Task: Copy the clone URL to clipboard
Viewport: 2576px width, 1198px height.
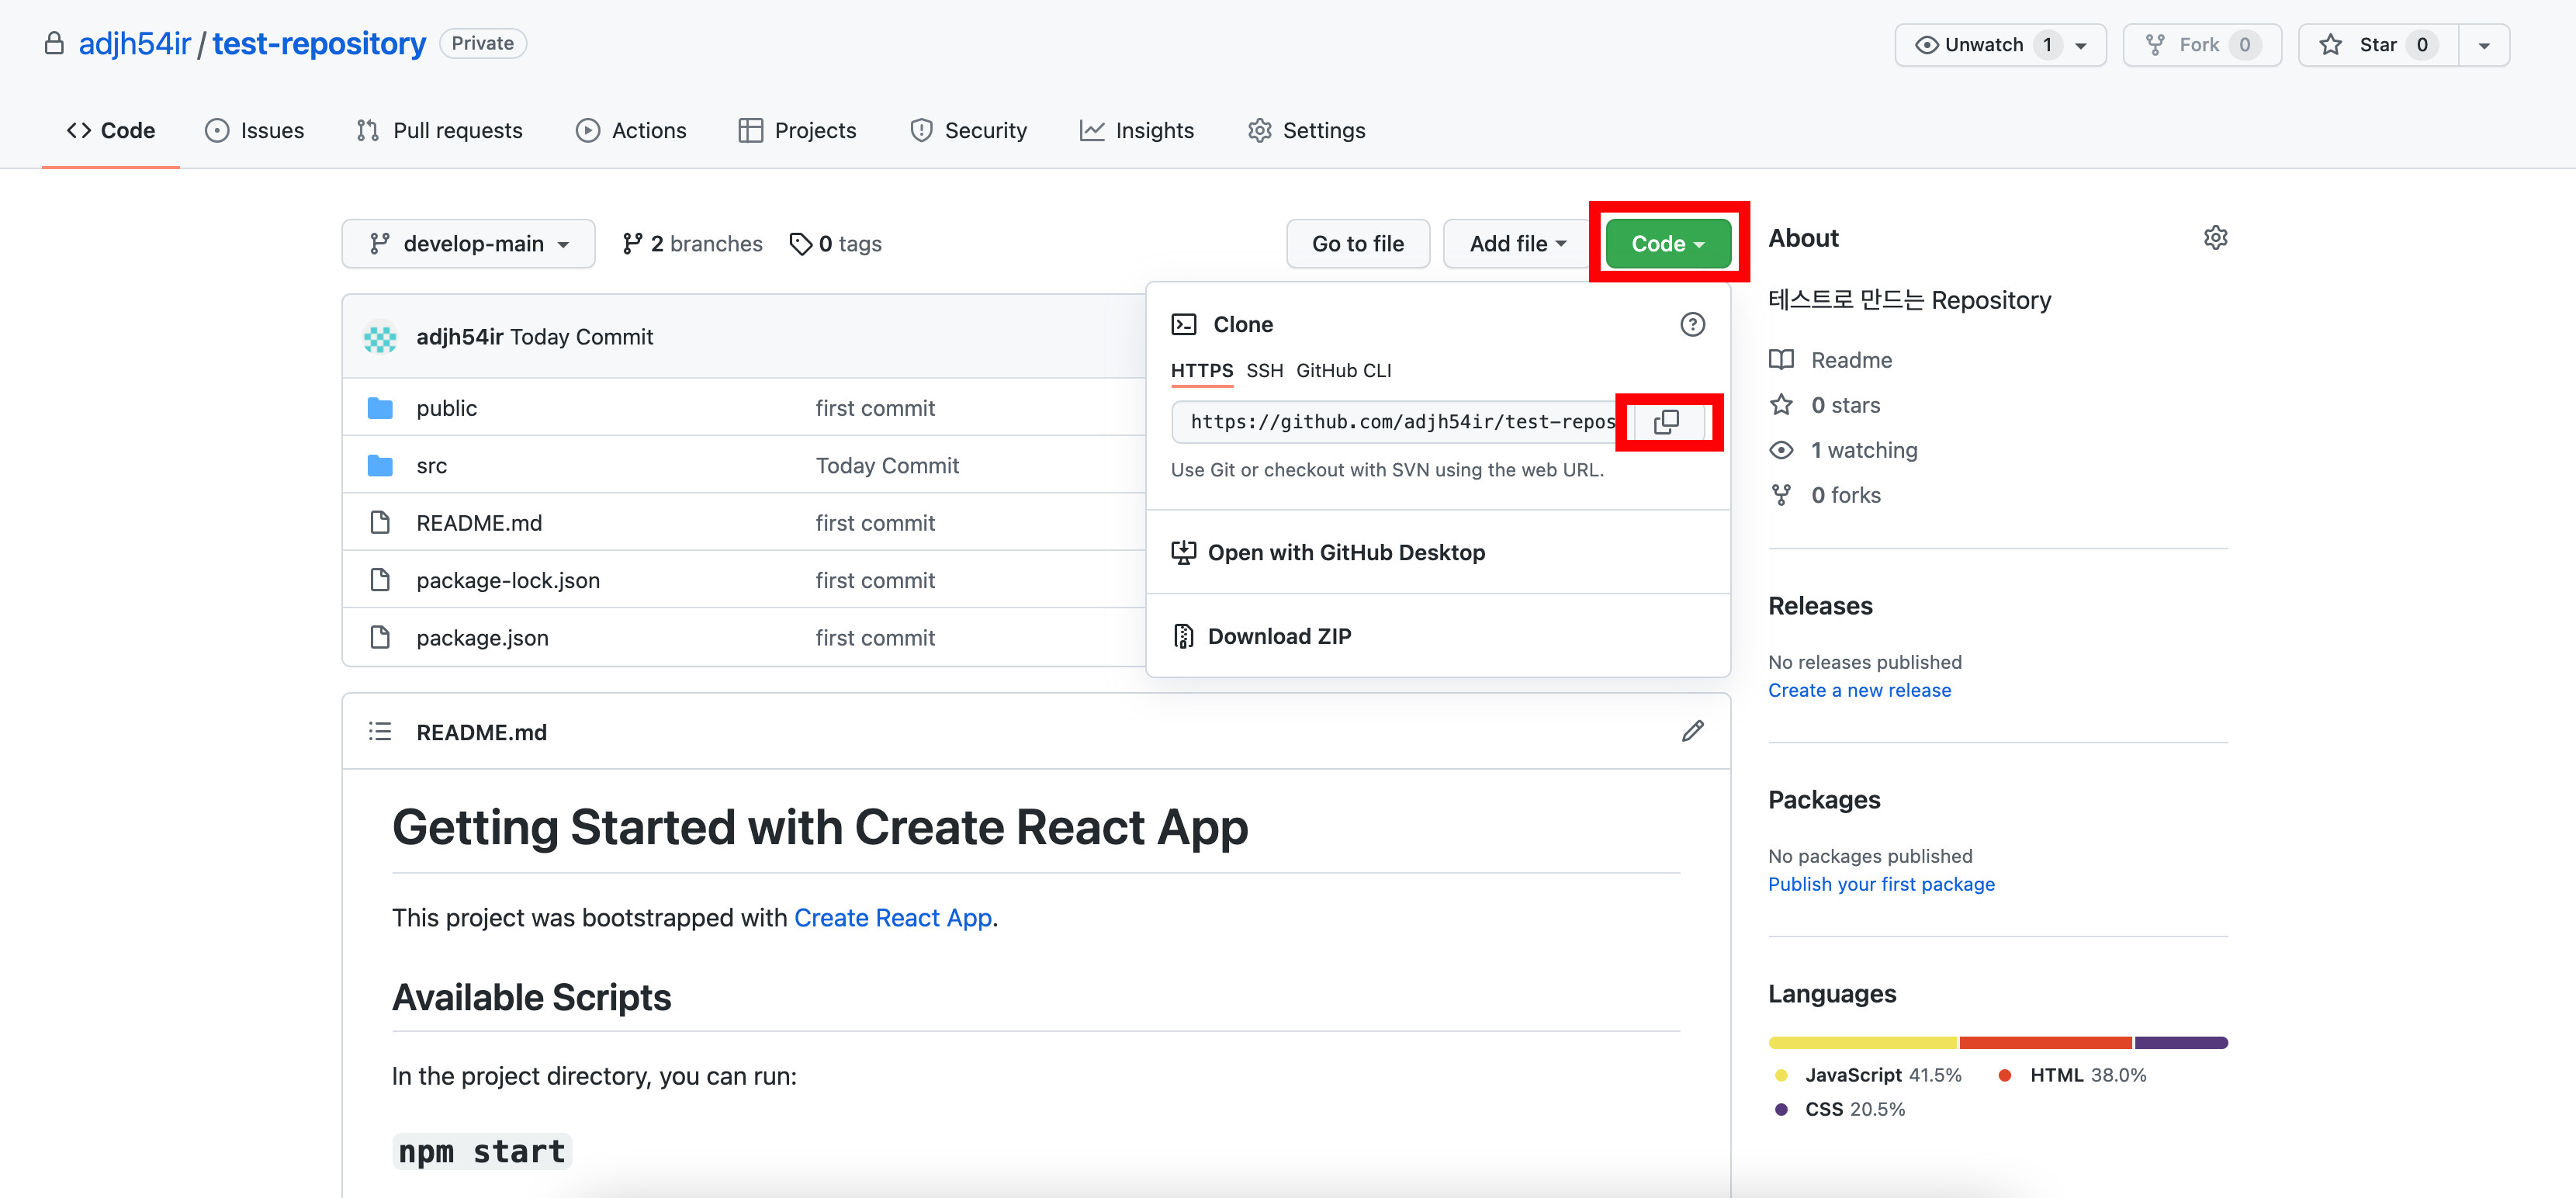Action: click(x=1666, y=422)
